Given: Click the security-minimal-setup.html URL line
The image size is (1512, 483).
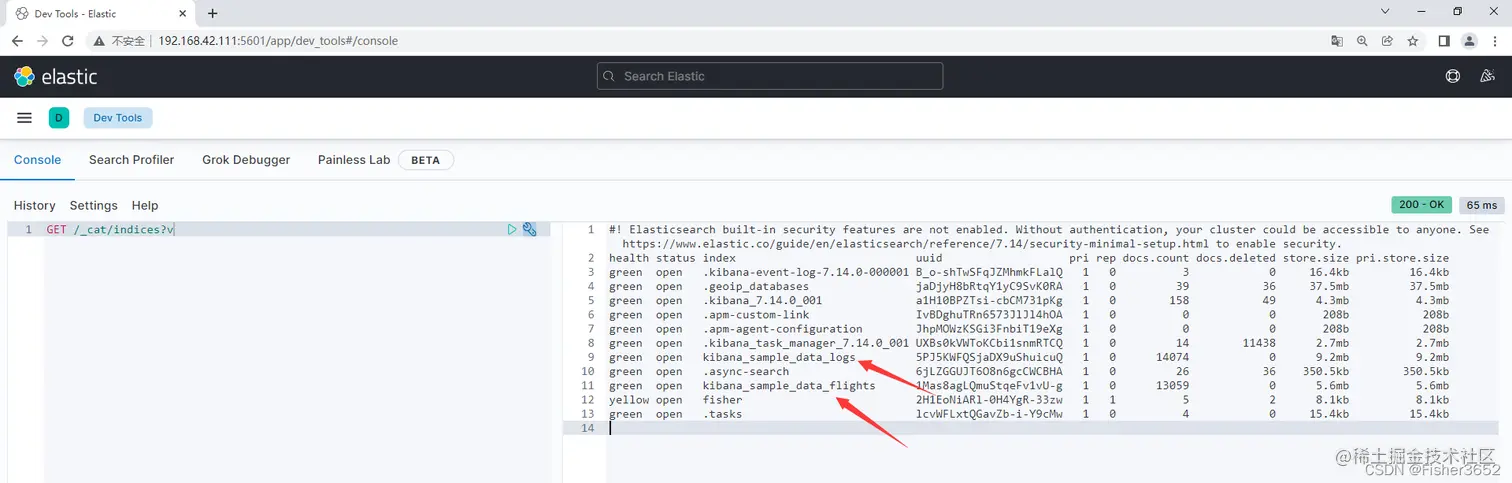Looking at the screenshot, I should (x=982, y=244).
